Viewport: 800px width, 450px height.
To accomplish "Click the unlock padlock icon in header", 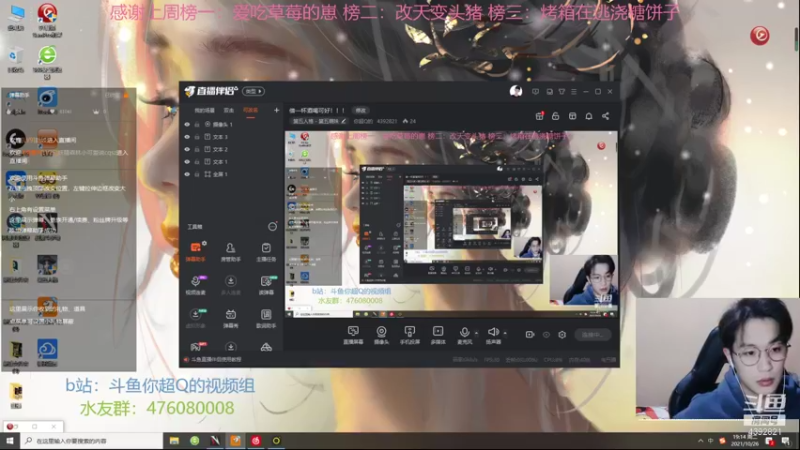I will click(556, 116).
